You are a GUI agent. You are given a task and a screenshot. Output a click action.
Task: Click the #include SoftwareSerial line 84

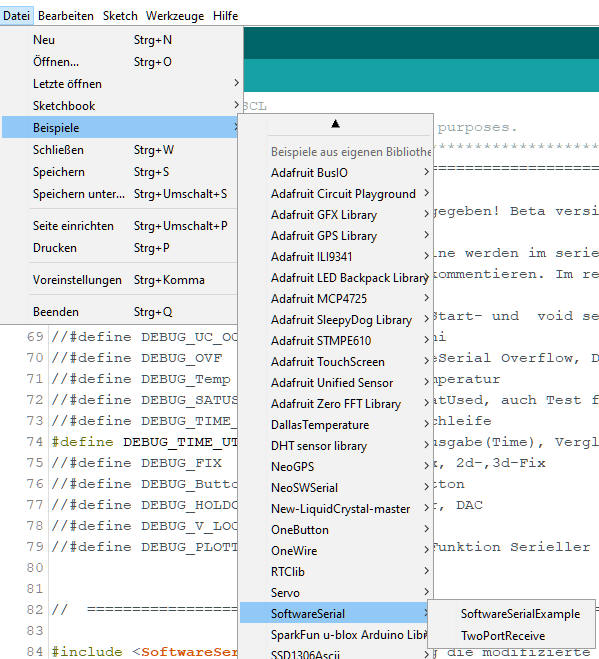pyautogui.click(x=144, y=651)
